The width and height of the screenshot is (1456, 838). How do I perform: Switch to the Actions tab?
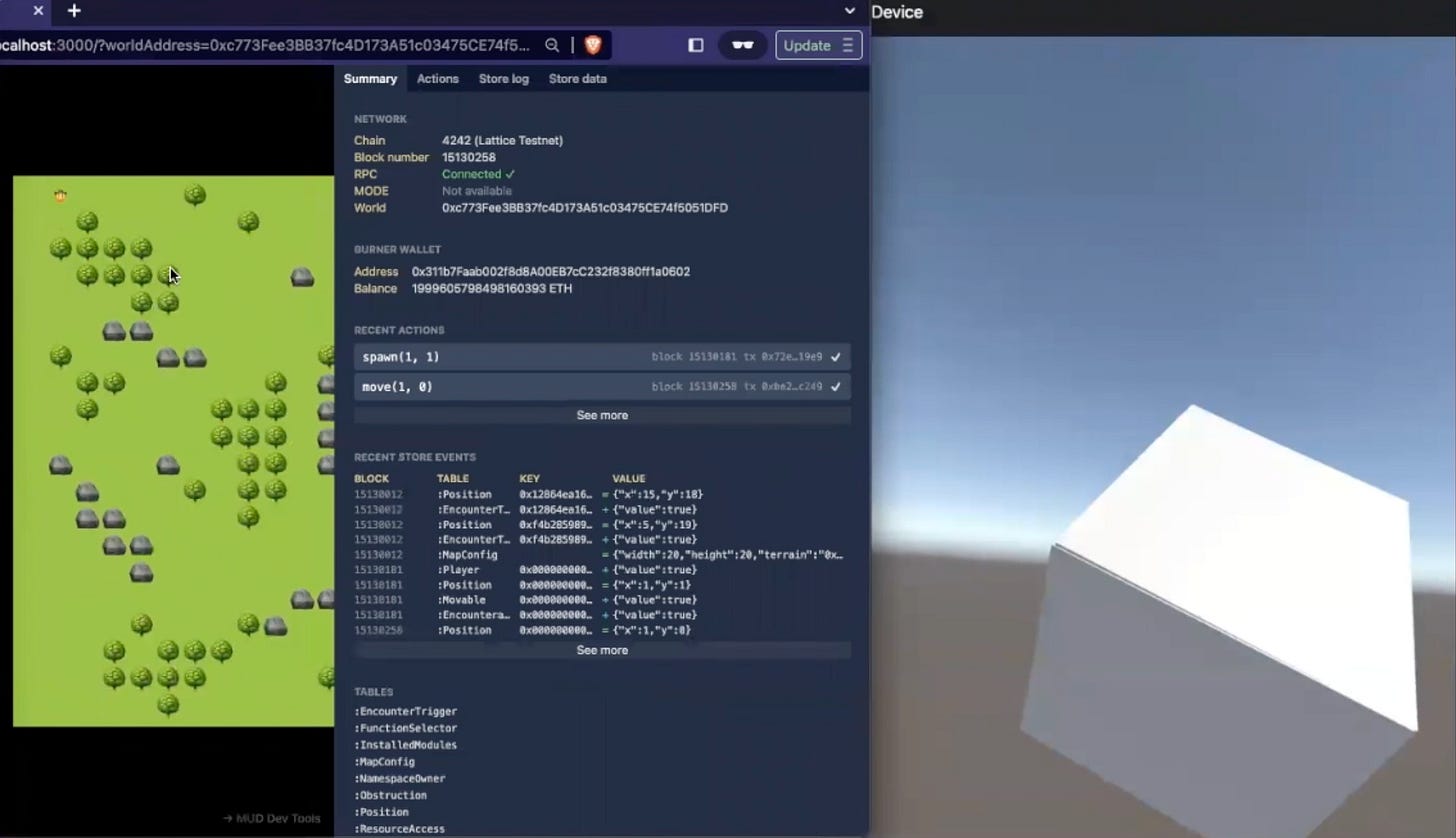437,78
